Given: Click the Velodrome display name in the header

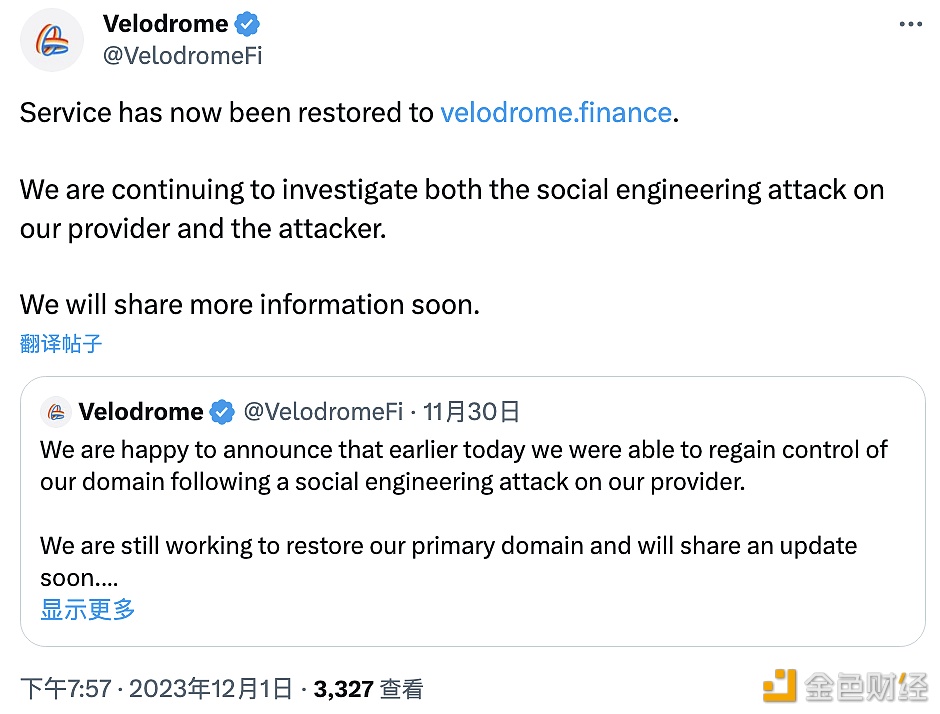Looking at the screenshot, I should click(165, 24).
